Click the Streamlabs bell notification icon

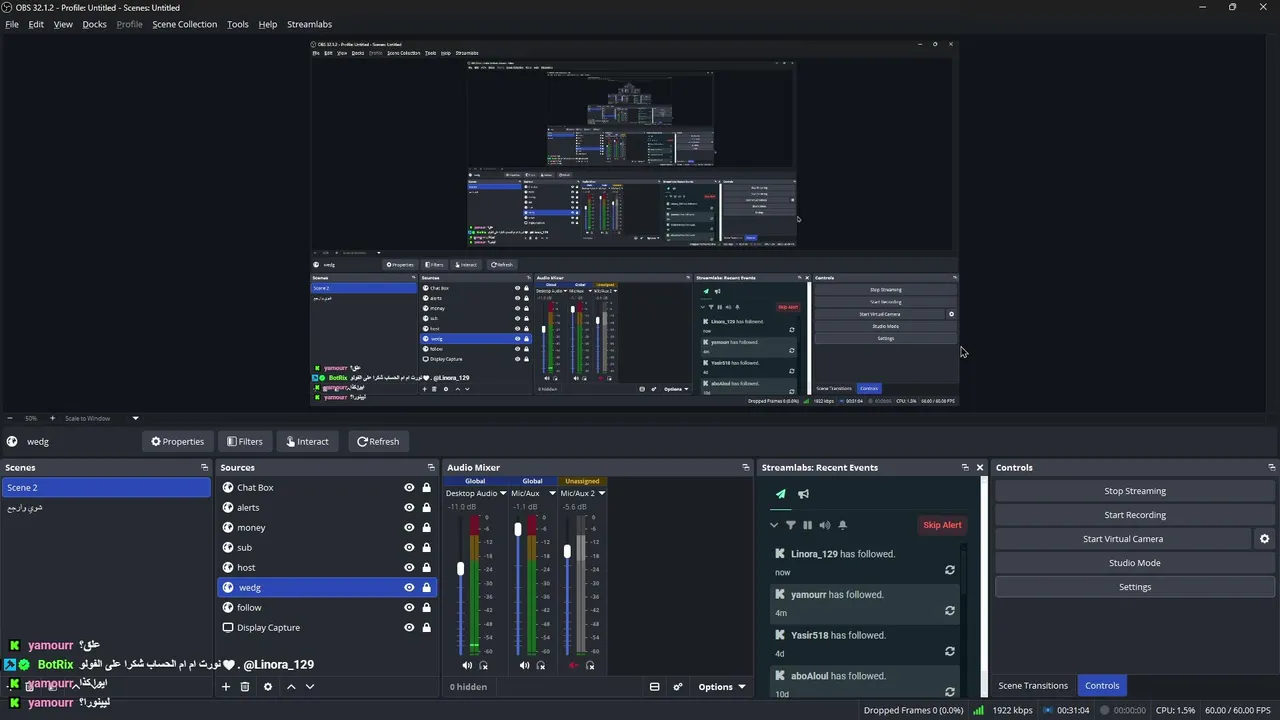(842, 525)
